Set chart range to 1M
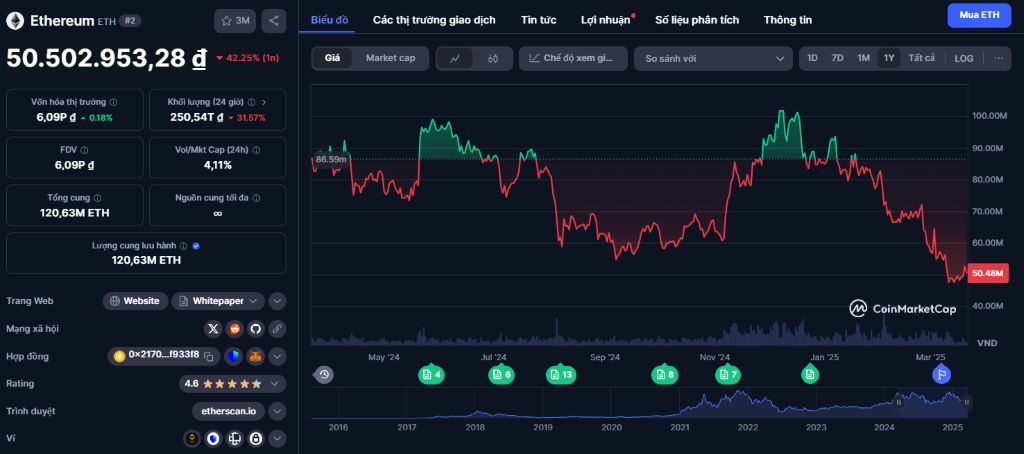1024x454 pixels. point(863,58)
